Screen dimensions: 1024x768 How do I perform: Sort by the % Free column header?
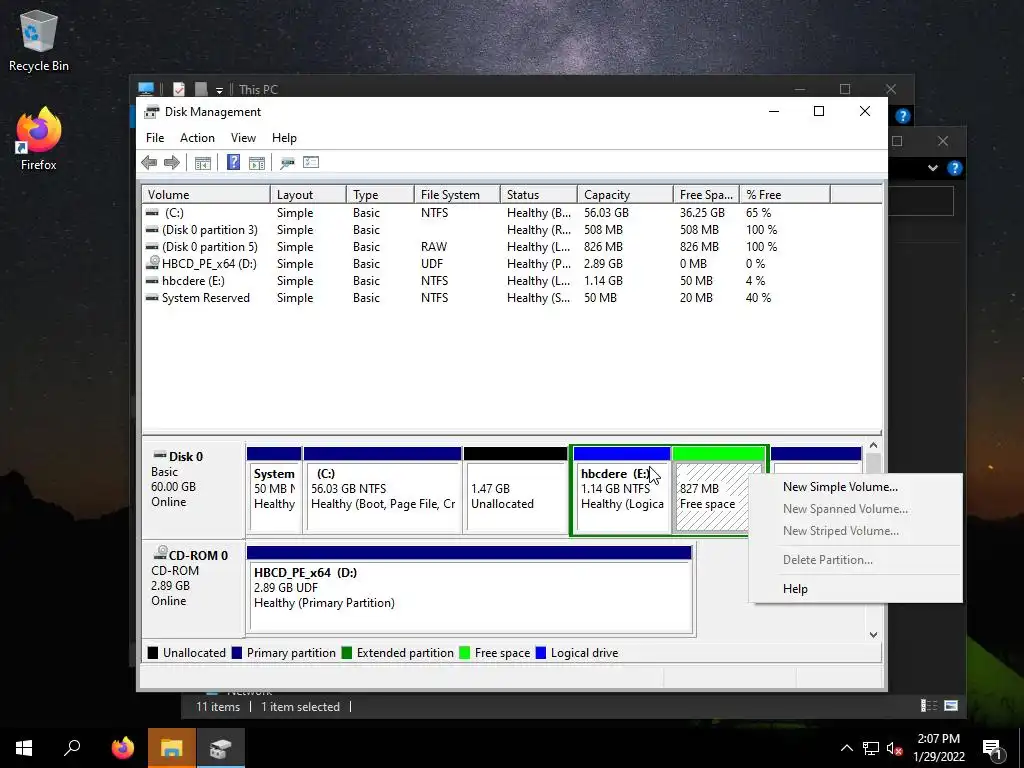785,195
